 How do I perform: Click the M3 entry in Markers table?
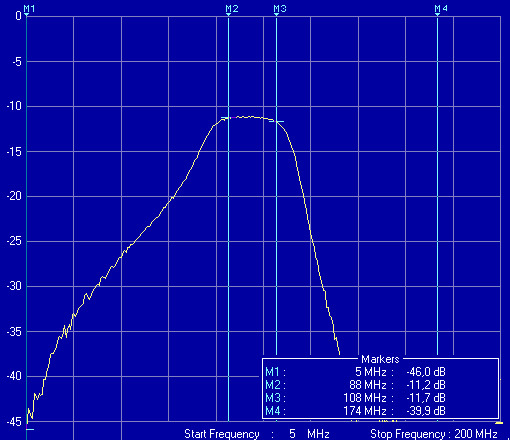point(355,398)
